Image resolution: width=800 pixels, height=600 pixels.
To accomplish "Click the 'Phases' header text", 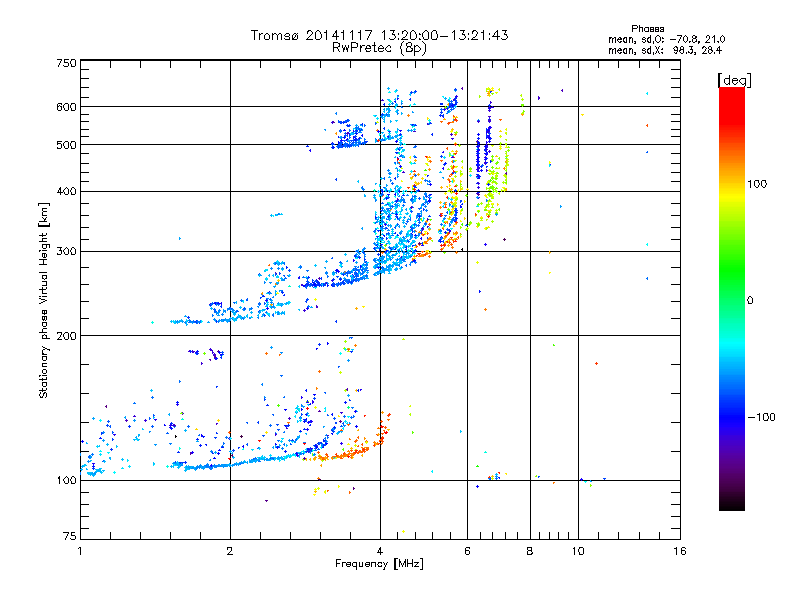I will click(x=647, y=29).
